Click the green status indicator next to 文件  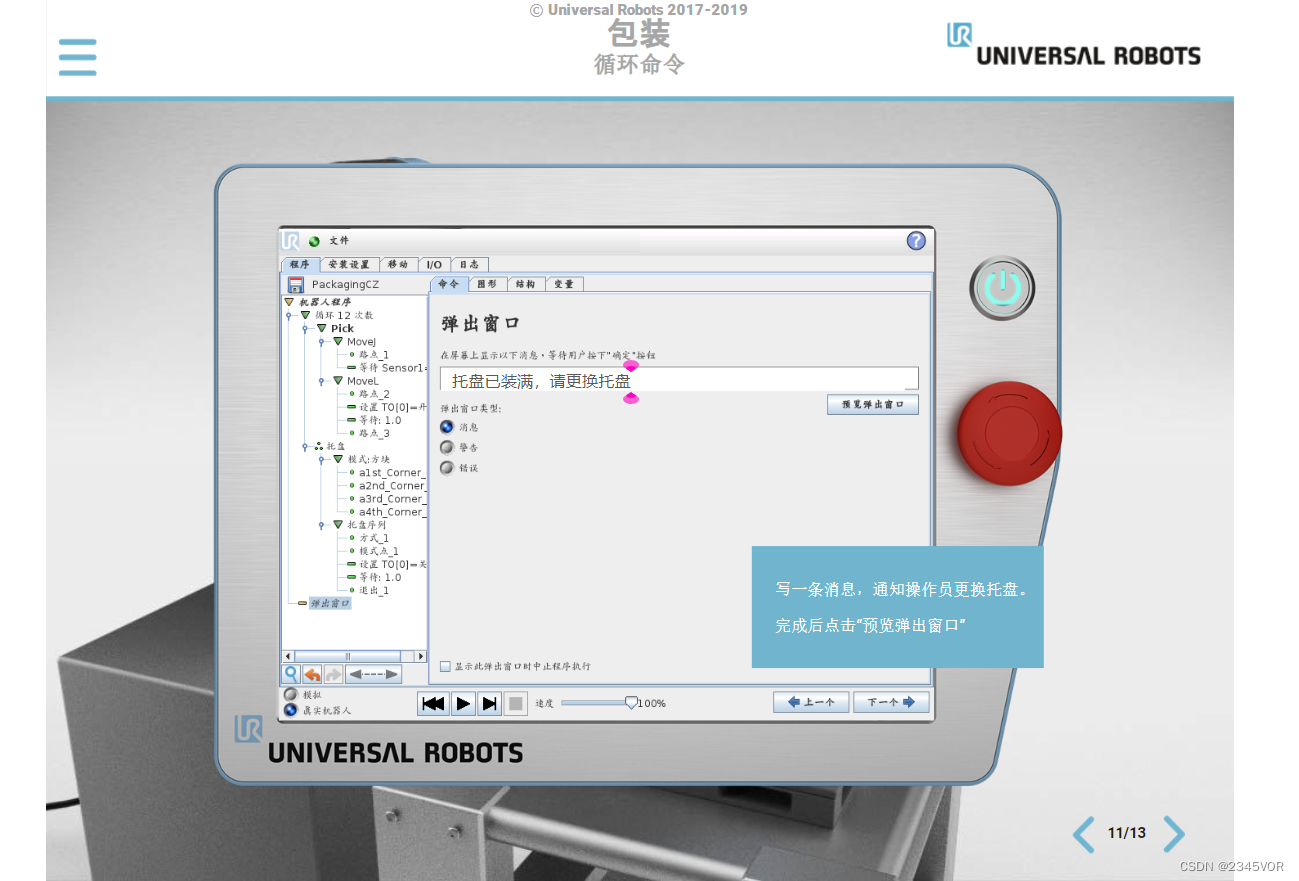pos(314,241)
